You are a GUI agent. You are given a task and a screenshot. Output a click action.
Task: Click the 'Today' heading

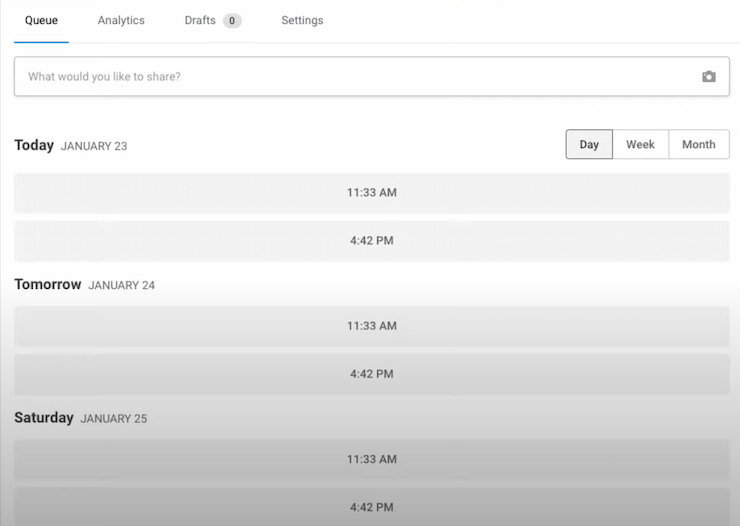point(34,145)
